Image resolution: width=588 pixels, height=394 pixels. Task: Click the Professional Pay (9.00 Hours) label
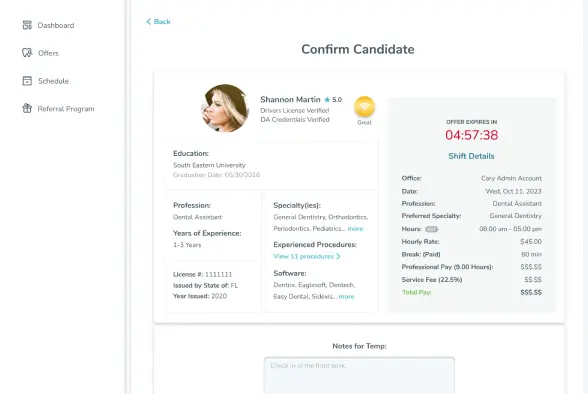[x=447, y=267]
